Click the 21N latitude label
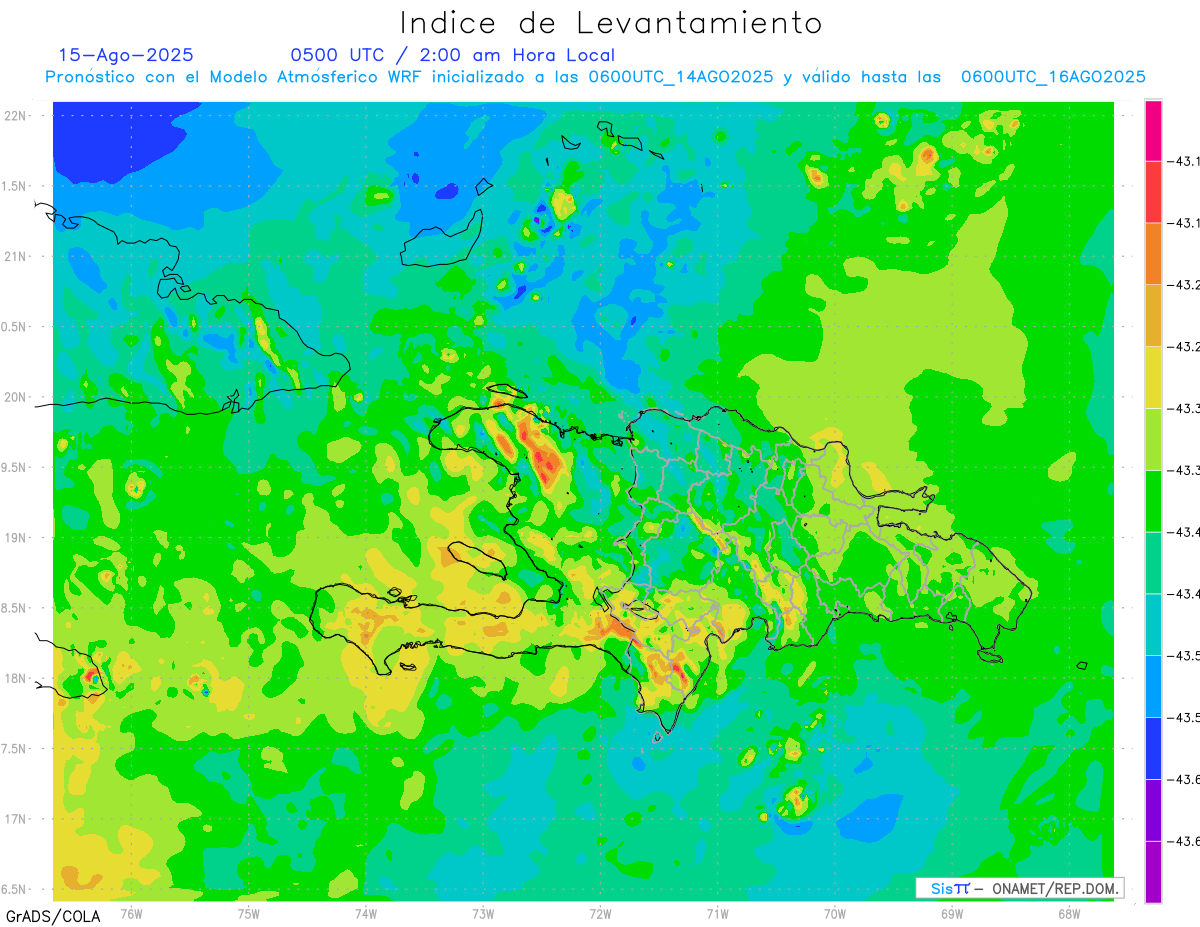The height and width of the screenshot is (927, 1200). click(15, 257)
